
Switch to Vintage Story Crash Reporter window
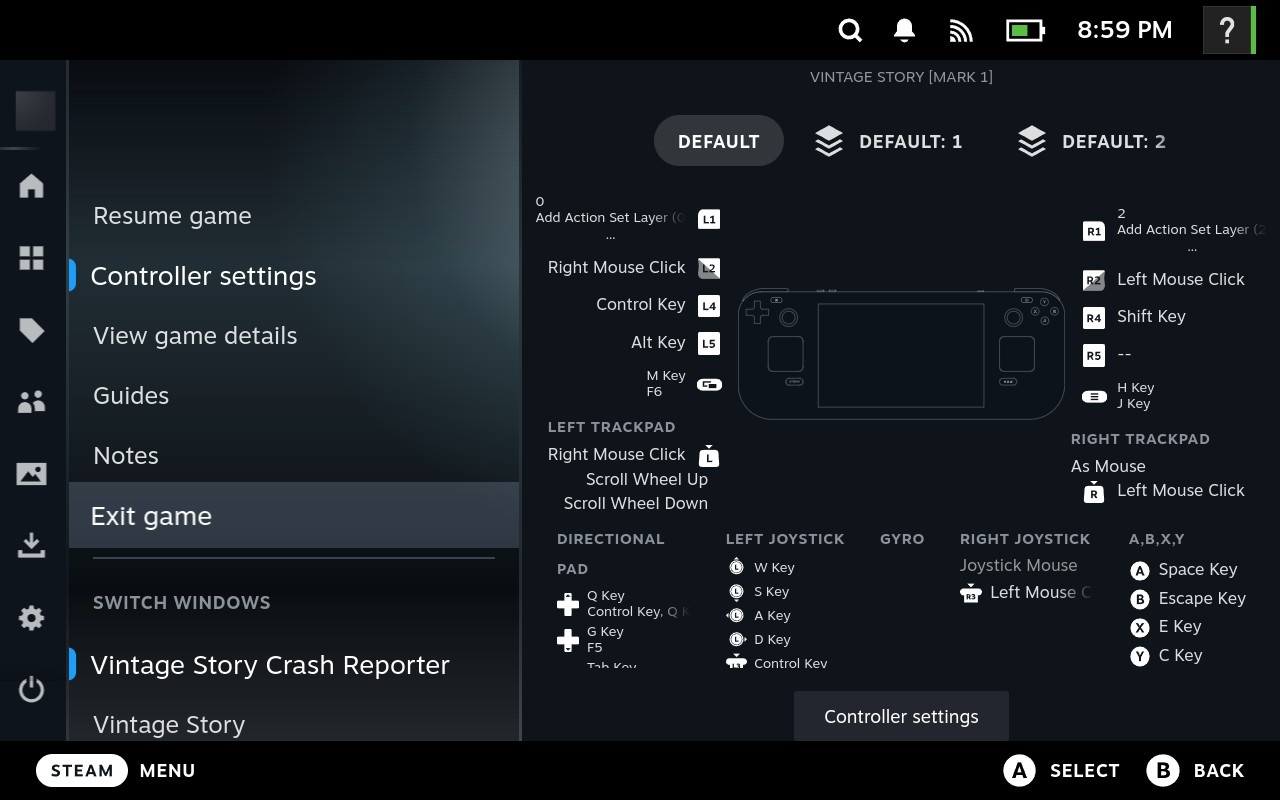(x=270, y=665)
